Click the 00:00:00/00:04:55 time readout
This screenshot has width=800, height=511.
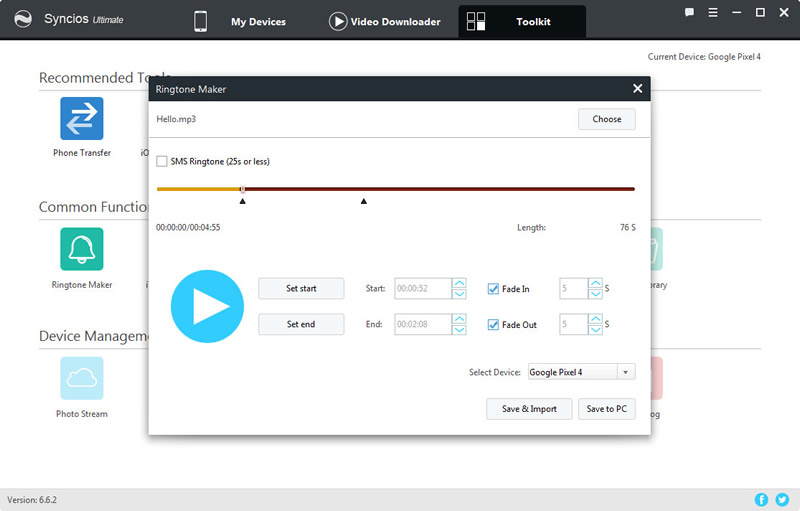(x=188, y=227)
